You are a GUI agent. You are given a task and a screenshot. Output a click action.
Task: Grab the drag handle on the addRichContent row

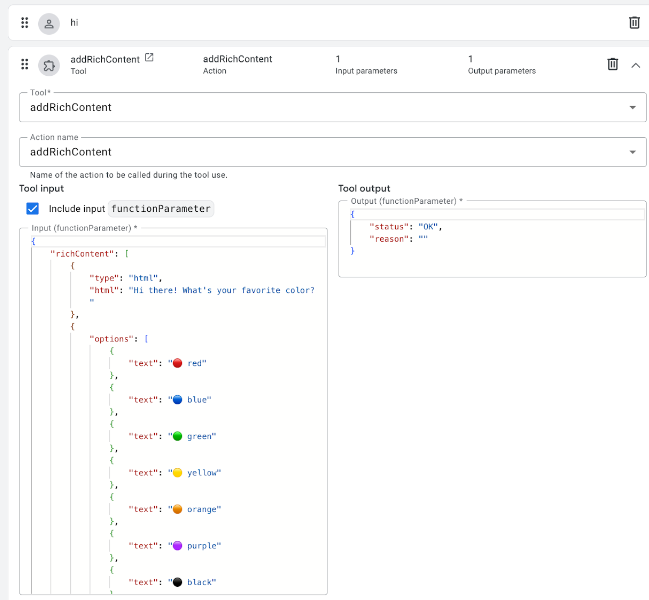25,65
